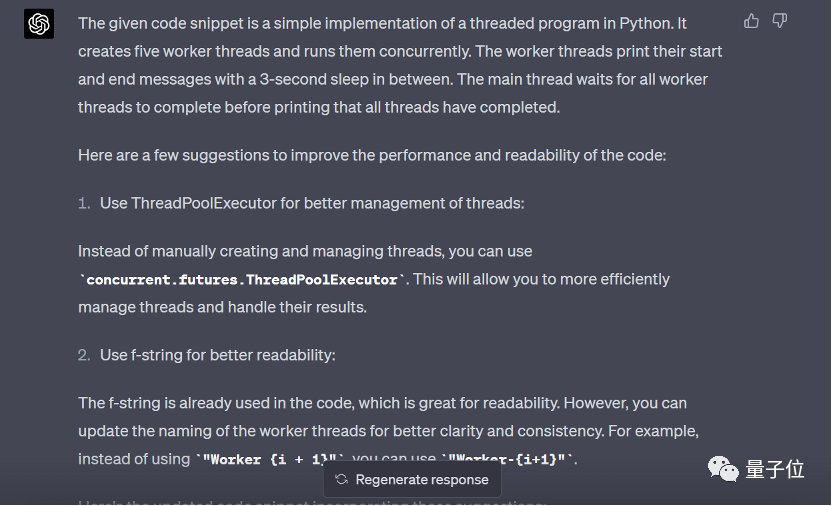Click the list number marker "2."
The height and width of the screenshot is (506, 832).
point(84,355)
